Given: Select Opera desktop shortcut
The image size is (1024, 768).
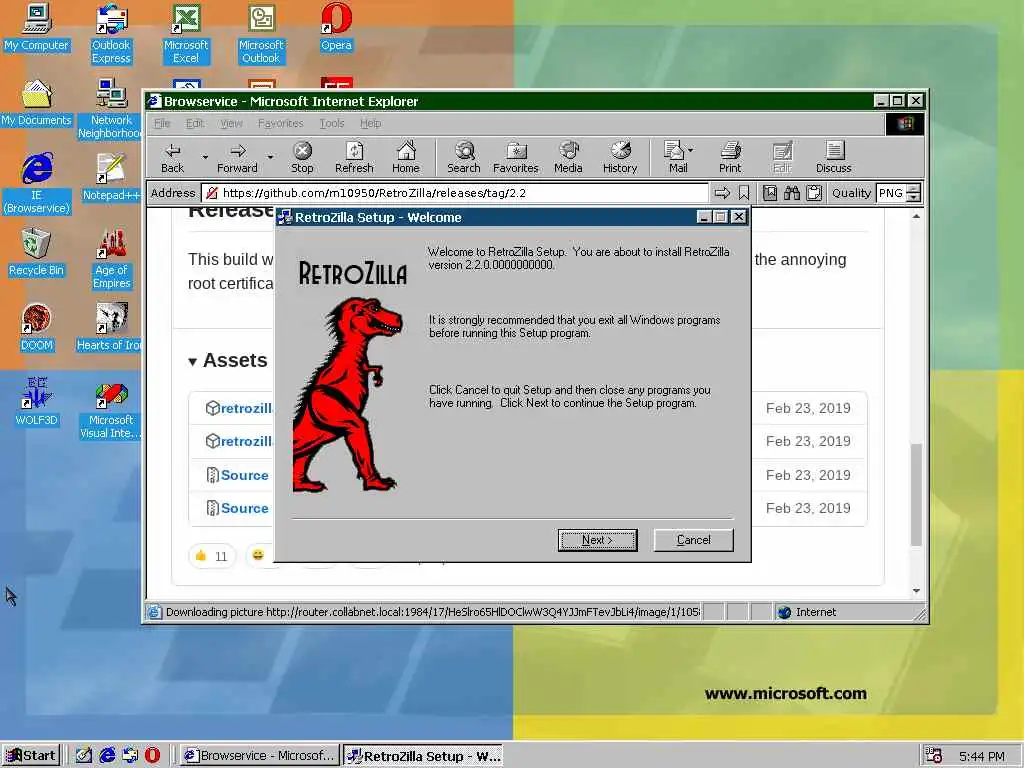Looking at the screenshot, I should coord(336,28).
